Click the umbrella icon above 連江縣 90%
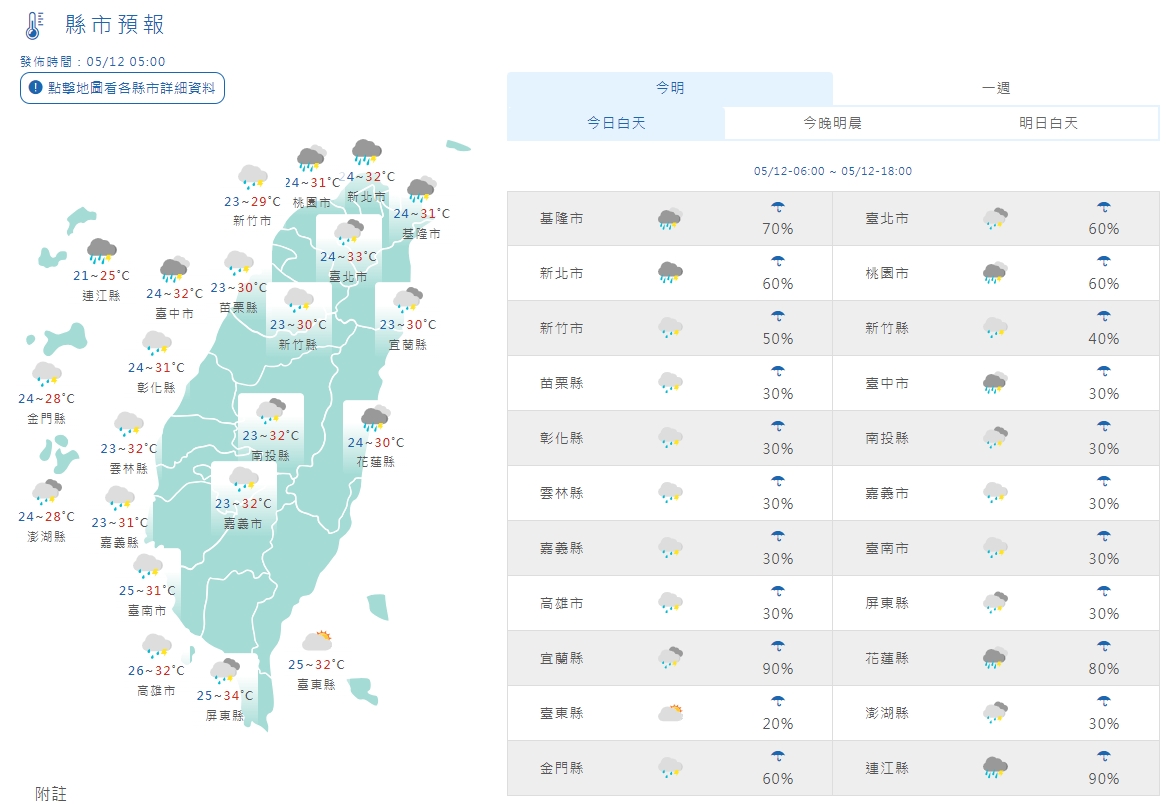 1104,757
